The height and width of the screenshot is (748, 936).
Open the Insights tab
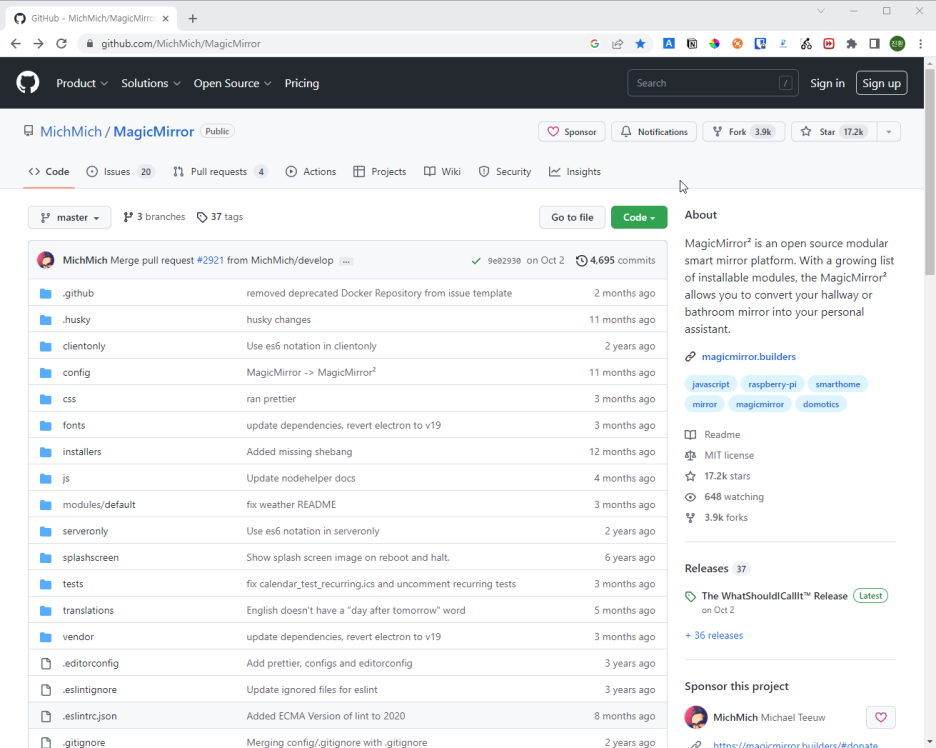pyautogui.click(x=575, y=171)
